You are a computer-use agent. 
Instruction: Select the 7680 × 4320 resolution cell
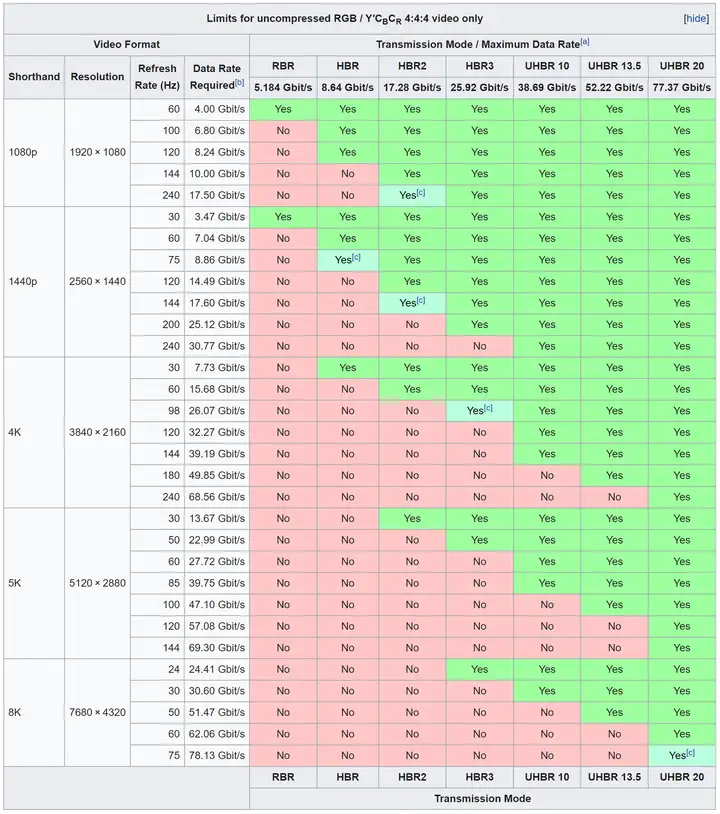click(98, 712)
